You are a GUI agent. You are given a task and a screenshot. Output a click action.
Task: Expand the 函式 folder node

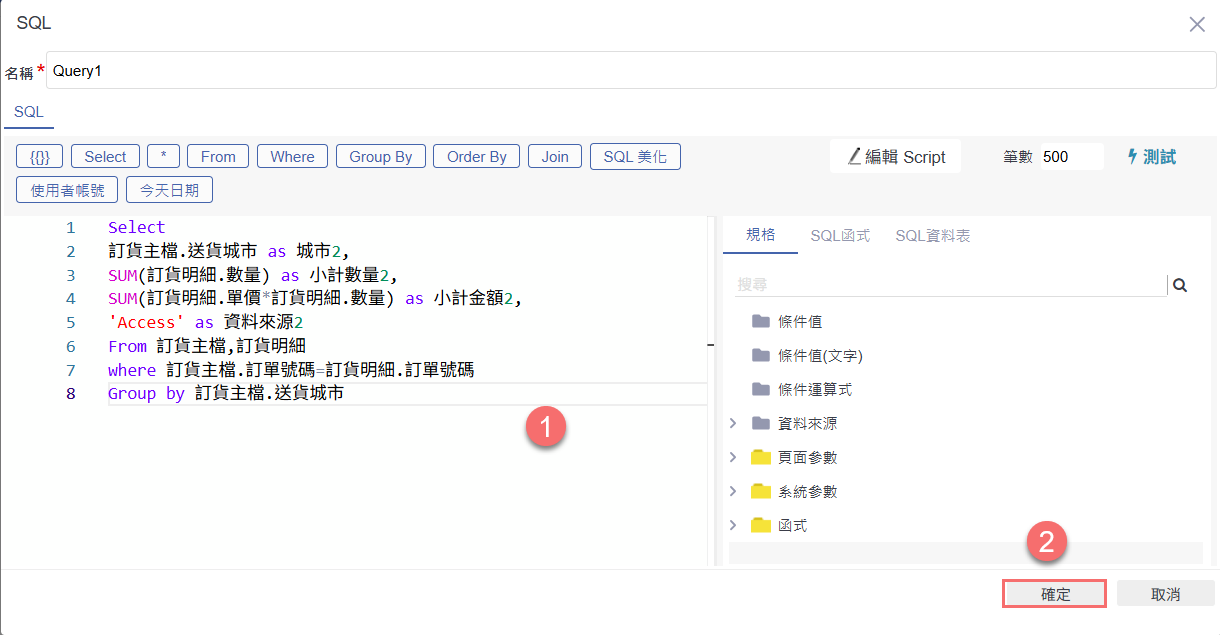733,526
